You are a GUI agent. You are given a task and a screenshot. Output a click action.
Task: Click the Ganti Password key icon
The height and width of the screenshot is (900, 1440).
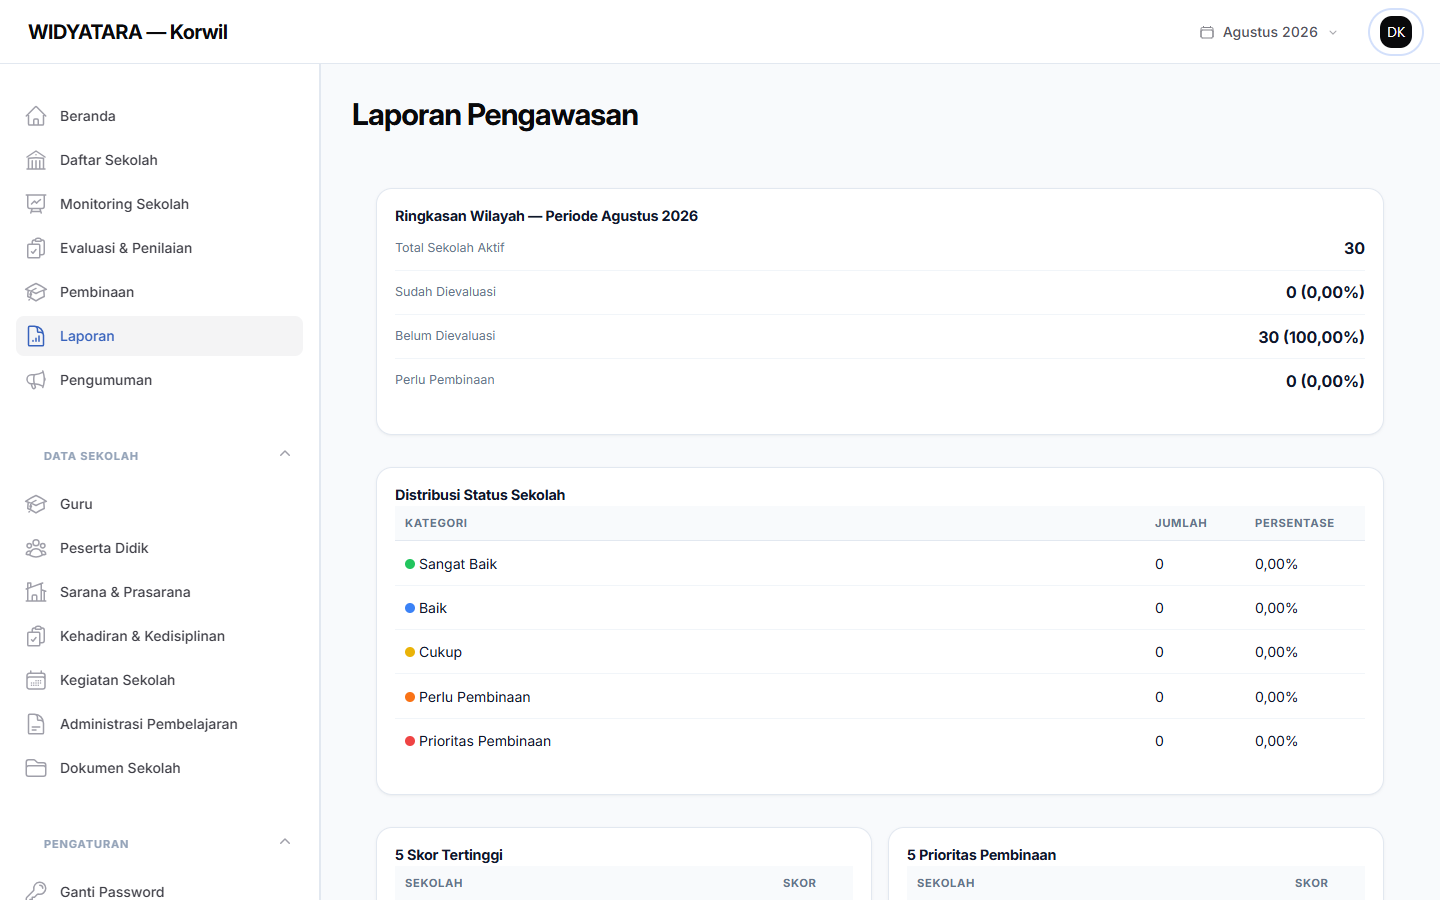coord(36,890)
